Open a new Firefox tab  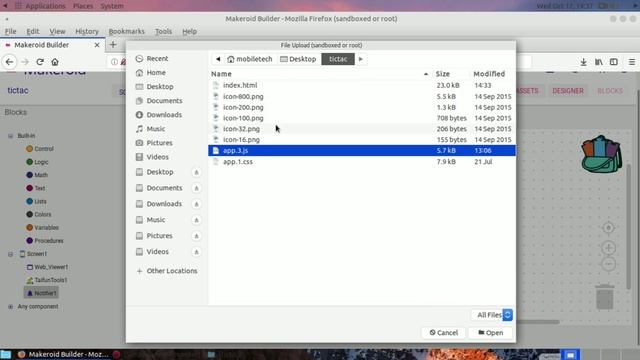coord(113,45)
